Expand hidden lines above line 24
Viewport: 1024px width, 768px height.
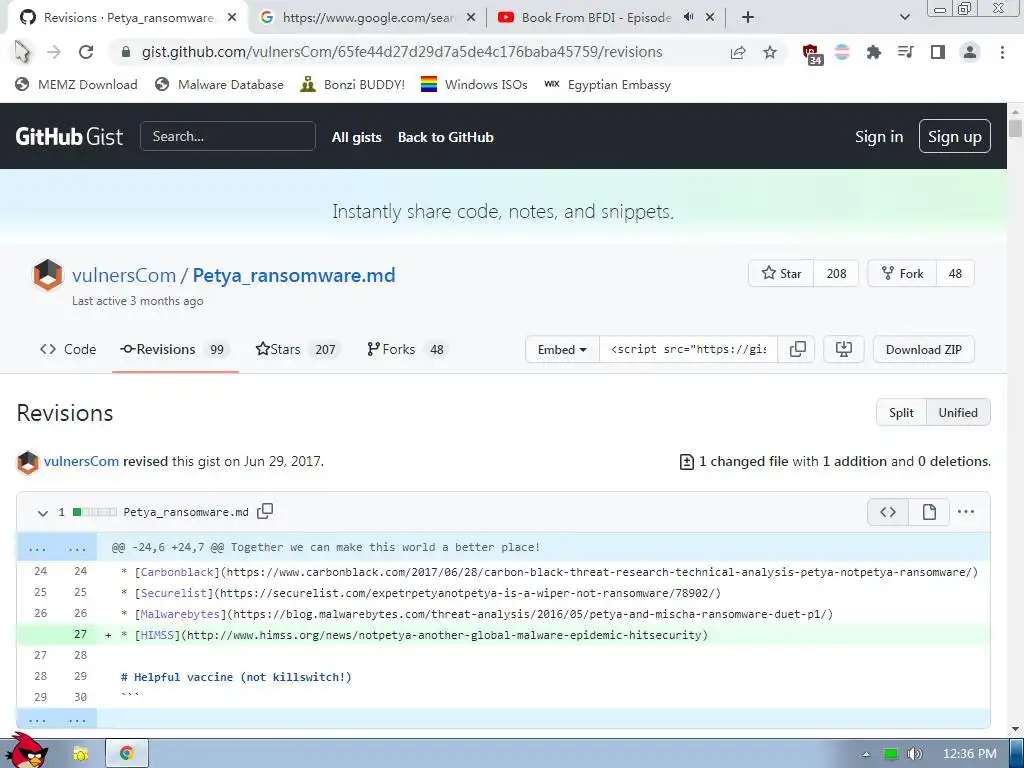[x=57, y=547]
